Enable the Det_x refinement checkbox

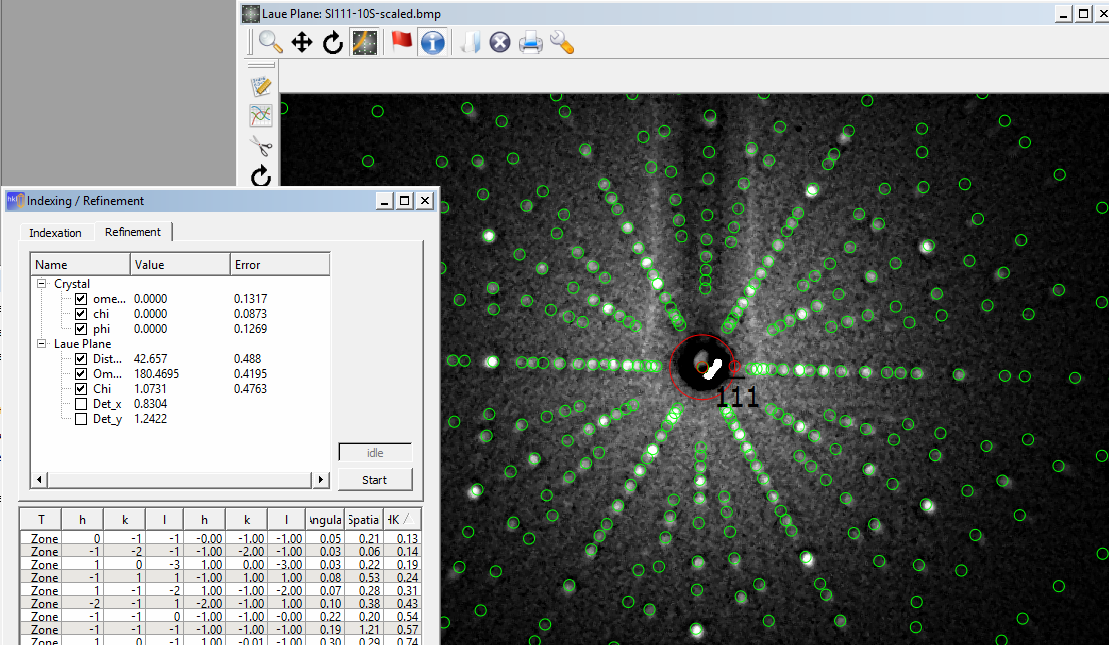81,404
